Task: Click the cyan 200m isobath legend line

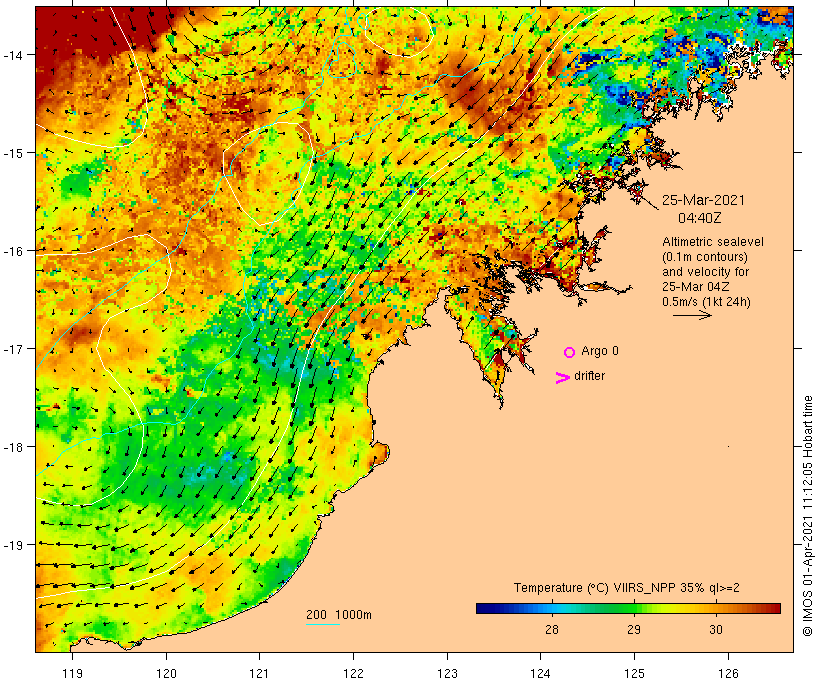Action: 323,624
